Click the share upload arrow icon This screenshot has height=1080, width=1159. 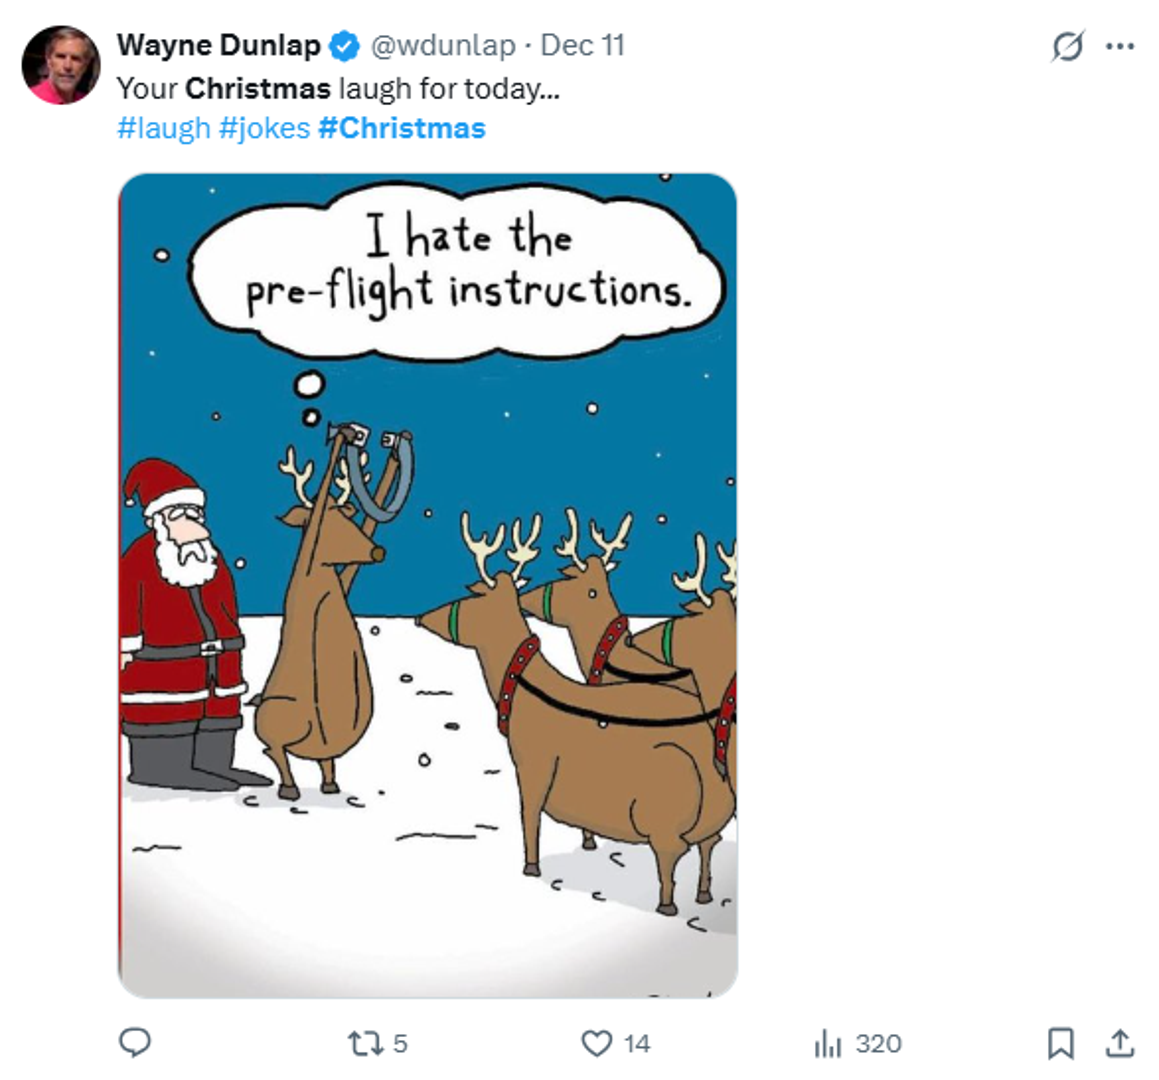[x=1120, y=1043]
